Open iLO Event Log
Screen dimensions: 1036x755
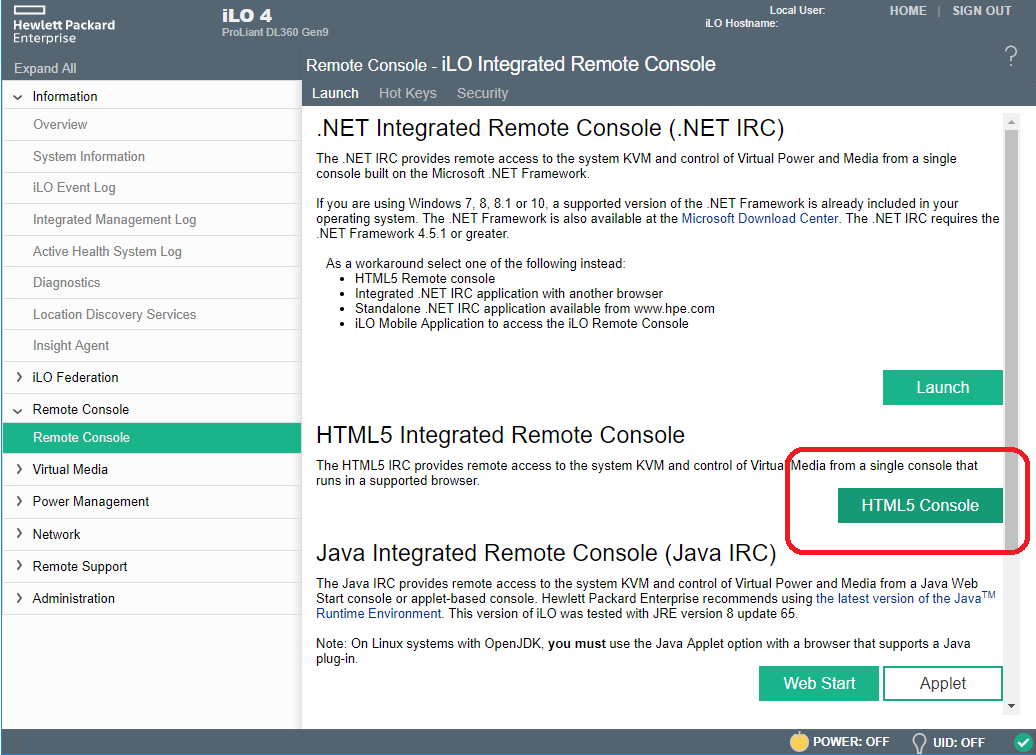point(152,188)
